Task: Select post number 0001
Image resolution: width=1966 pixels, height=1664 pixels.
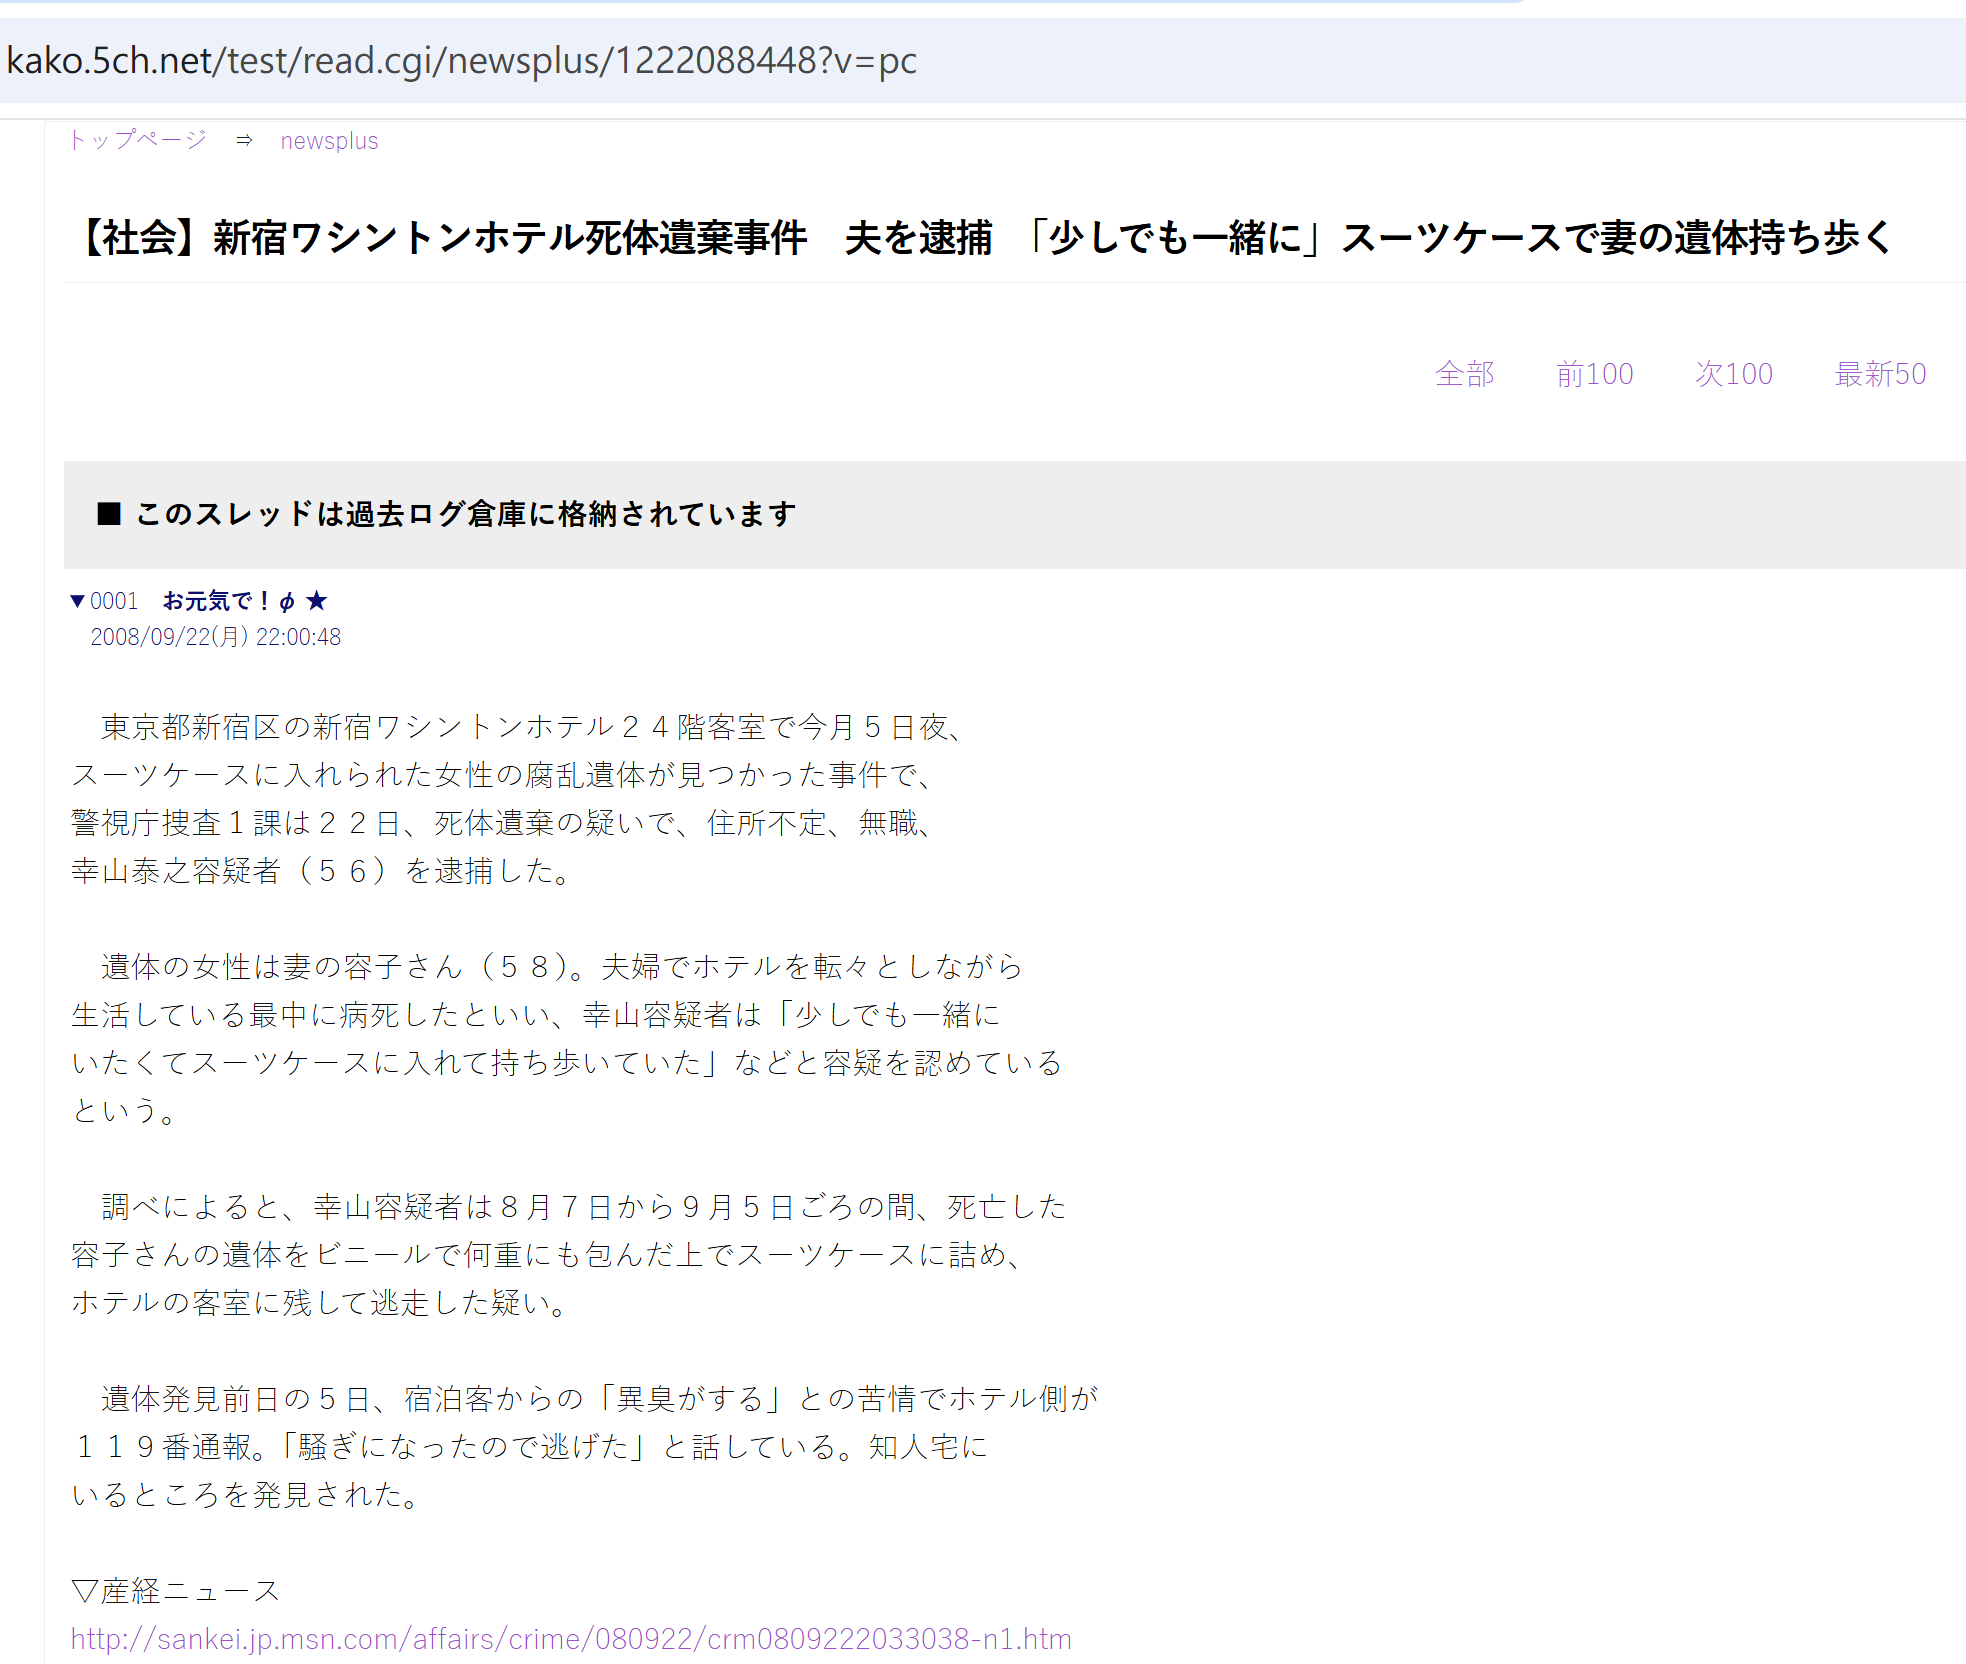Action: 114,601
